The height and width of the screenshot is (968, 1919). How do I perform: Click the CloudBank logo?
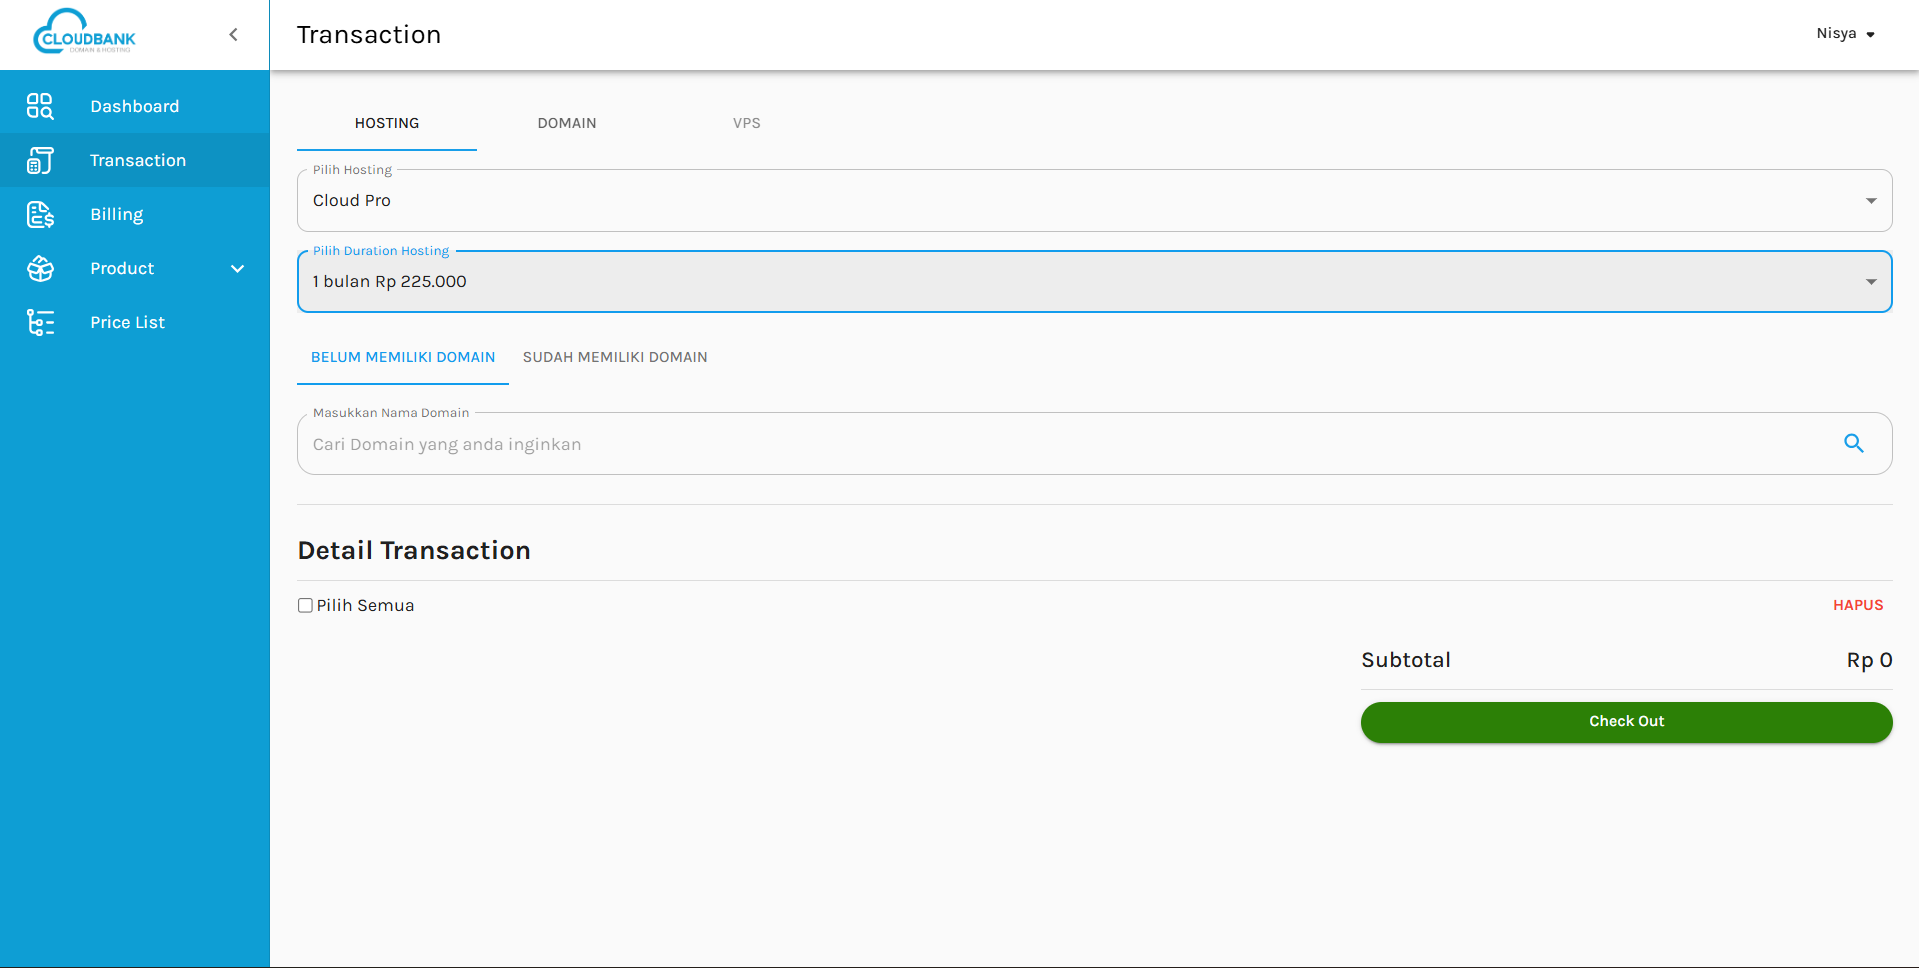(84, 32)
